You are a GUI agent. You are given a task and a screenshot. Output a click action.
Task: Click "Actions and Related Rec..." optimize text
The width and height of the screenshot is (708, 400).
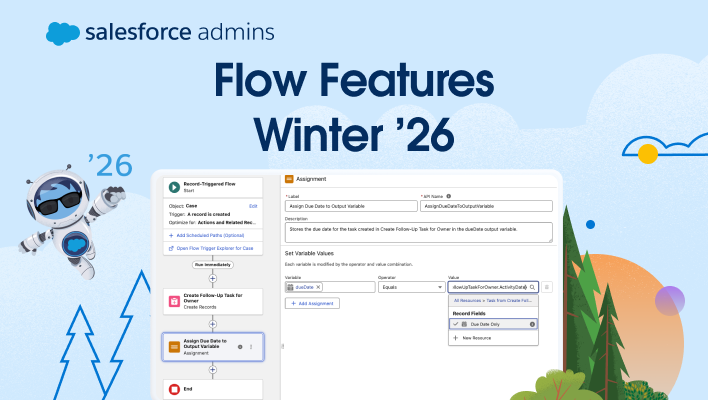(227, 223)
